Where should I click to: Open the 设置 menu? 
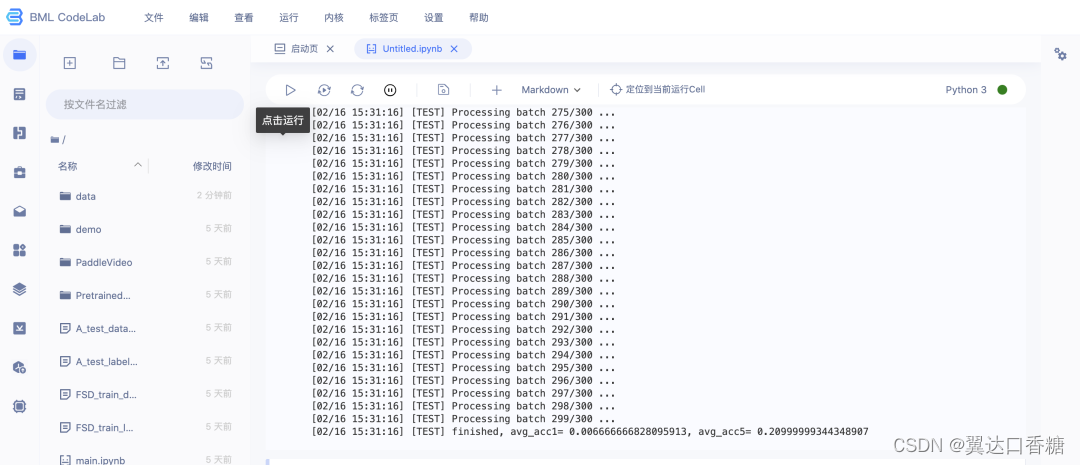pos(434,18)
